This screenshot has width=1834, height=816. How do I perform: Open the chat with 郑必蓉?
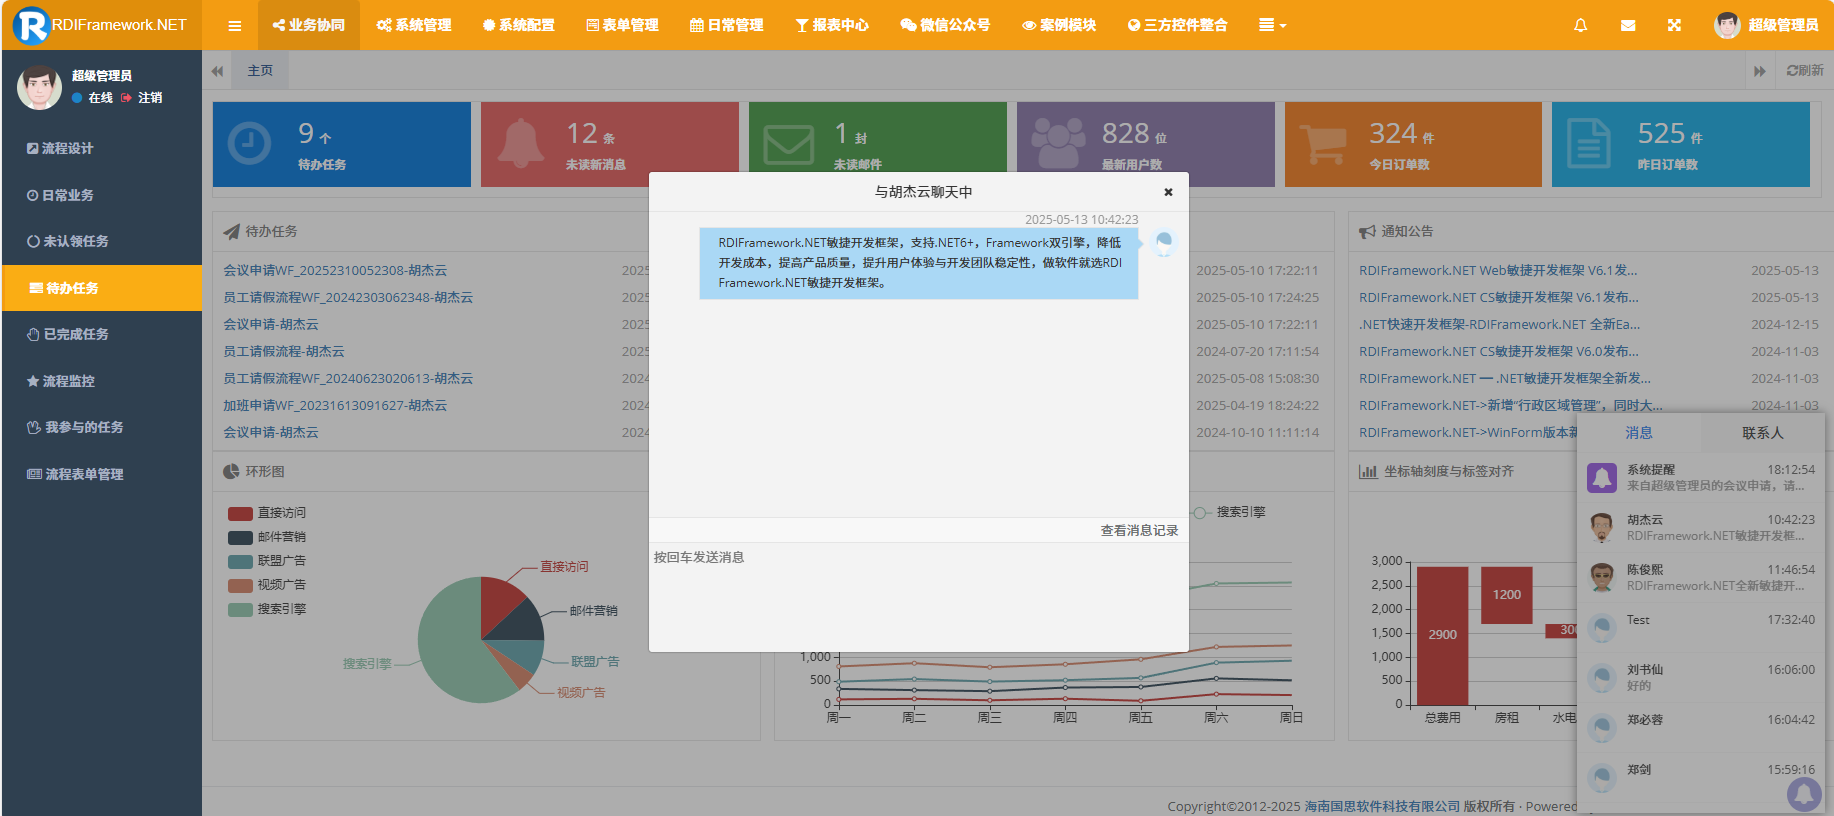click(x=1701, y=727)
